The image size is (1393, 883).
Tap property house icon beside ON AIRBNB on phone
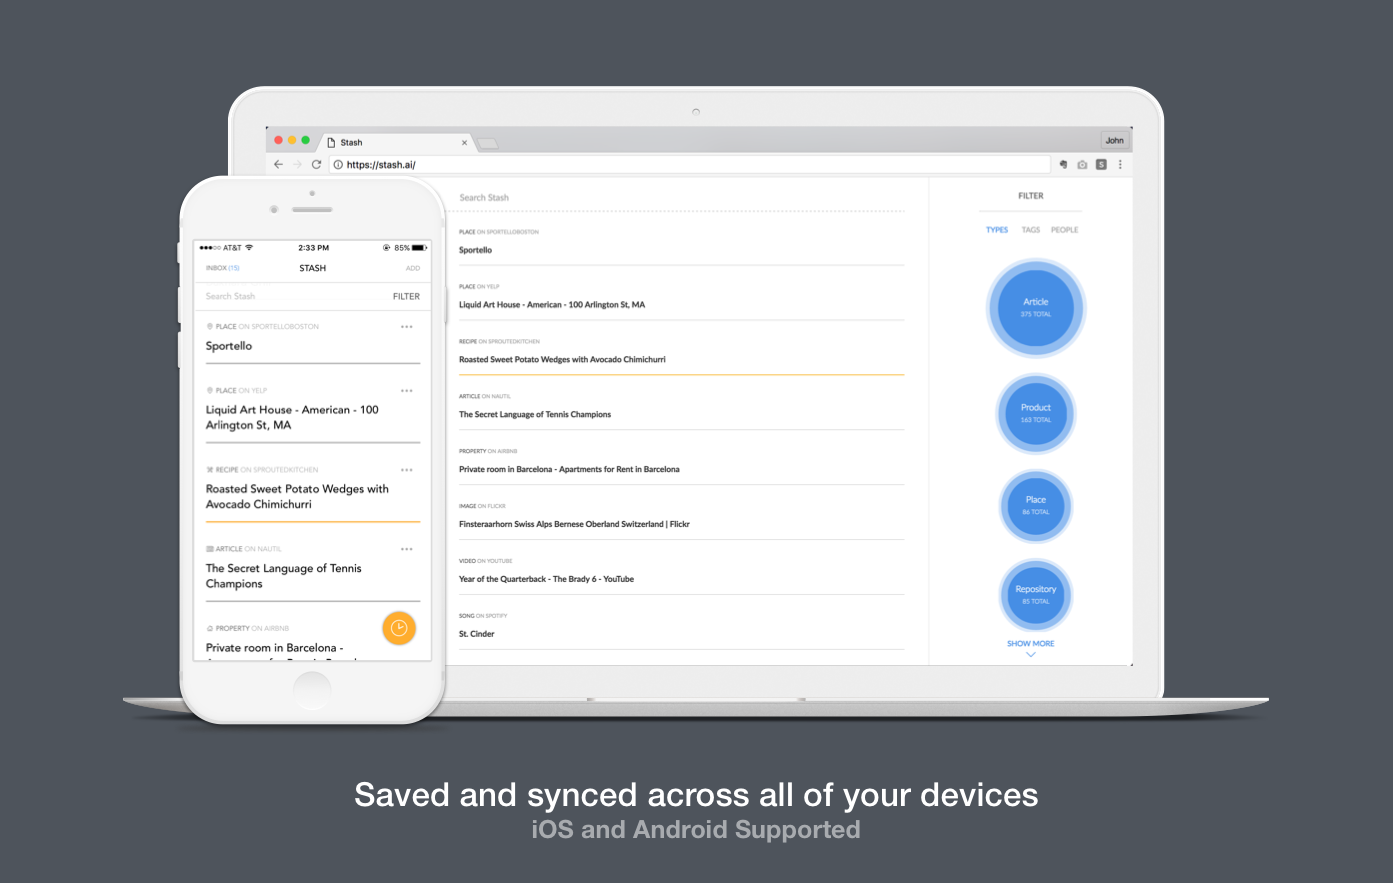coord(209,628)
